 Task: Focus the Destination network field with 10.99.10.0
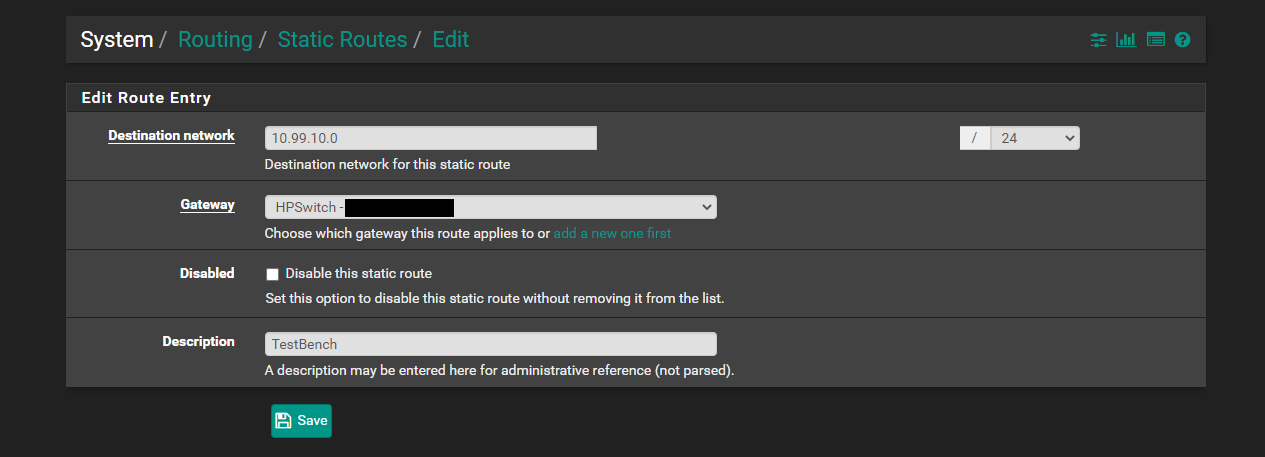pyautogui.click(x=430, y=138)
